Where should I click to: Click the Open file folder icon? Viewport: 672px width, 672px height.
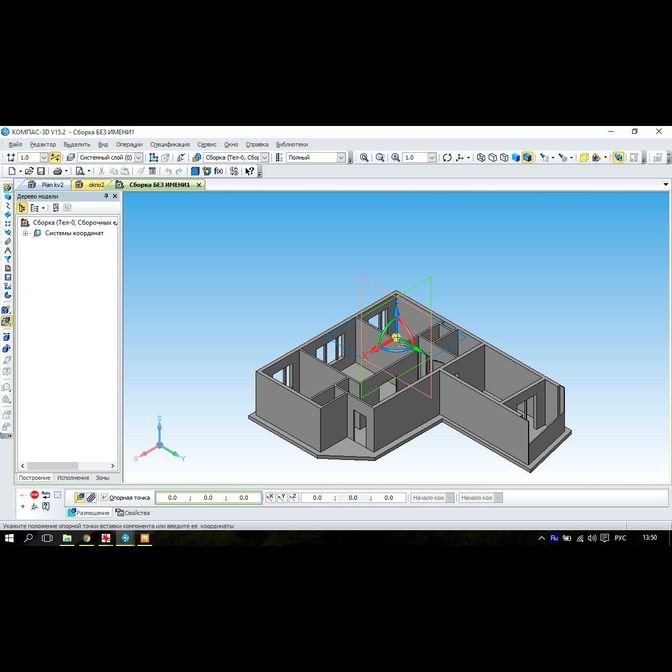pos(29,171)
